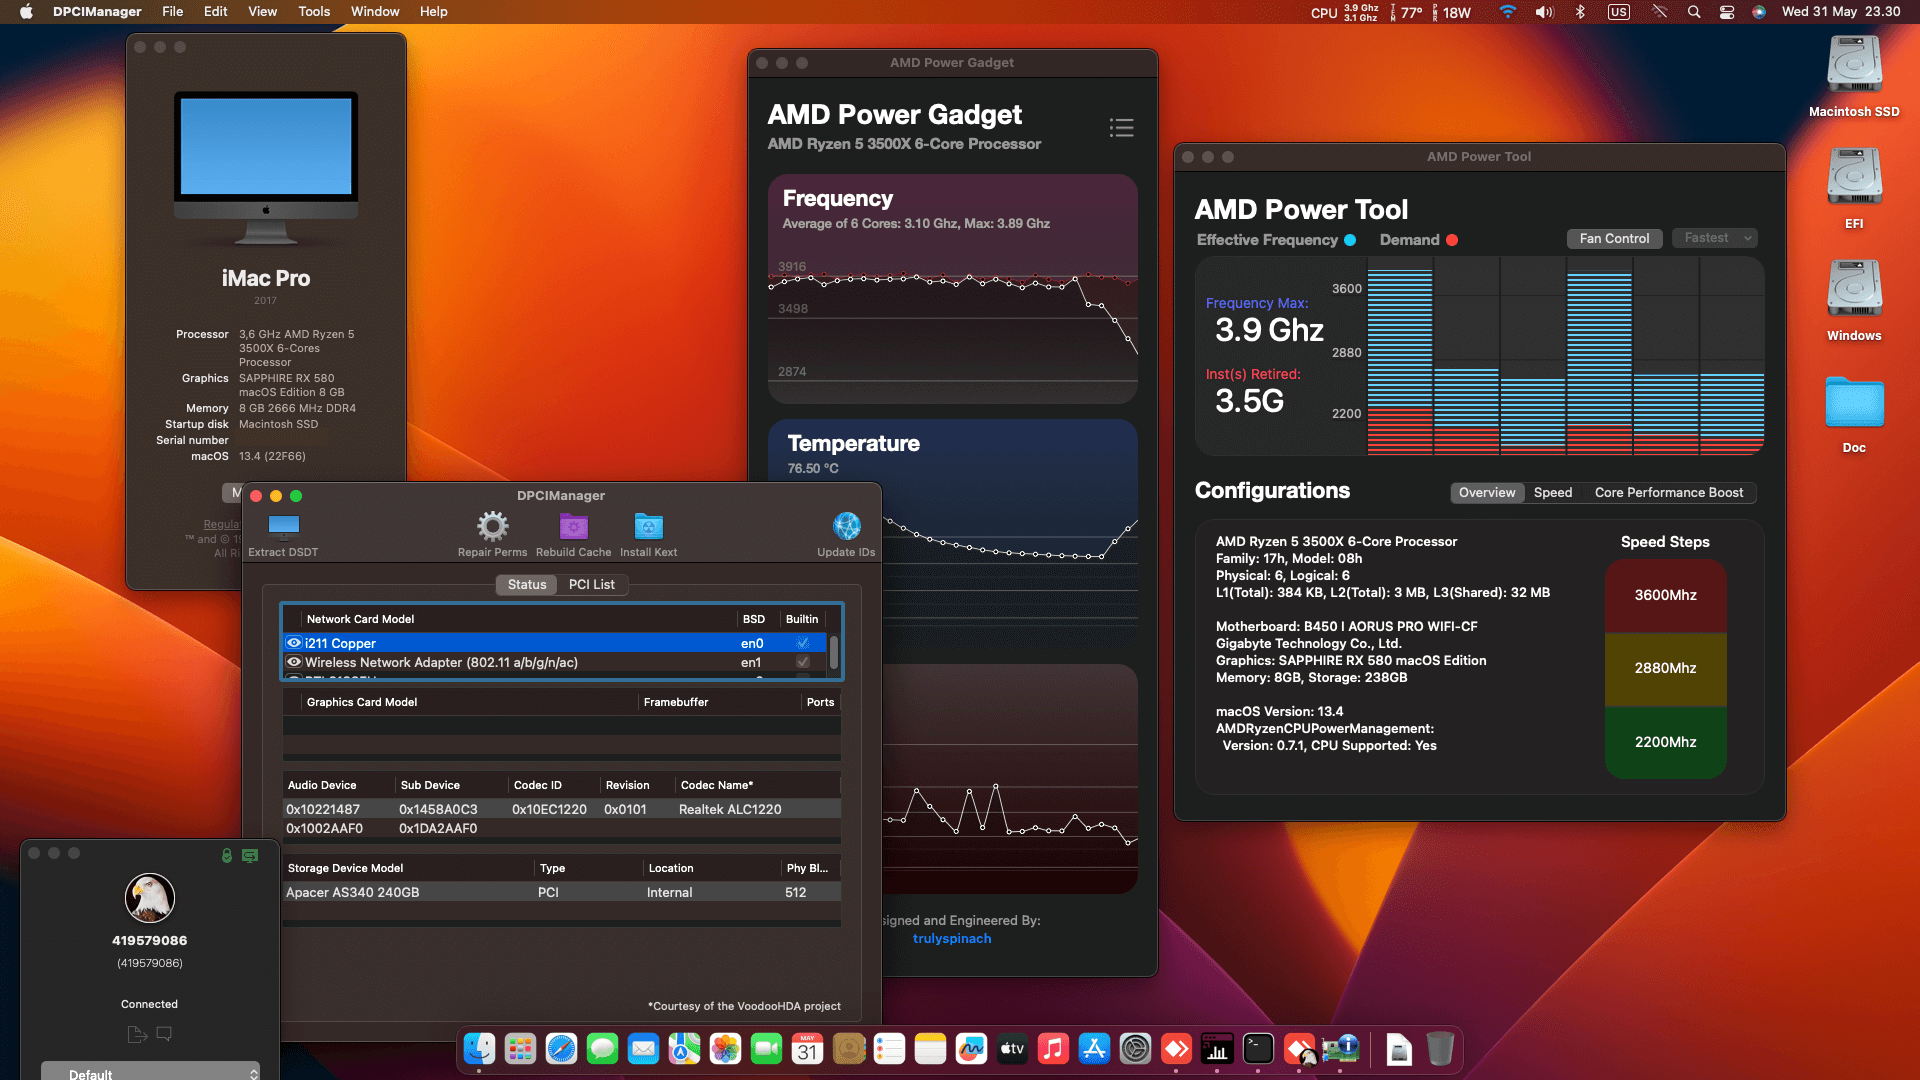
Task: Switch to the PCI List tab
Action: tap(592, 584)
